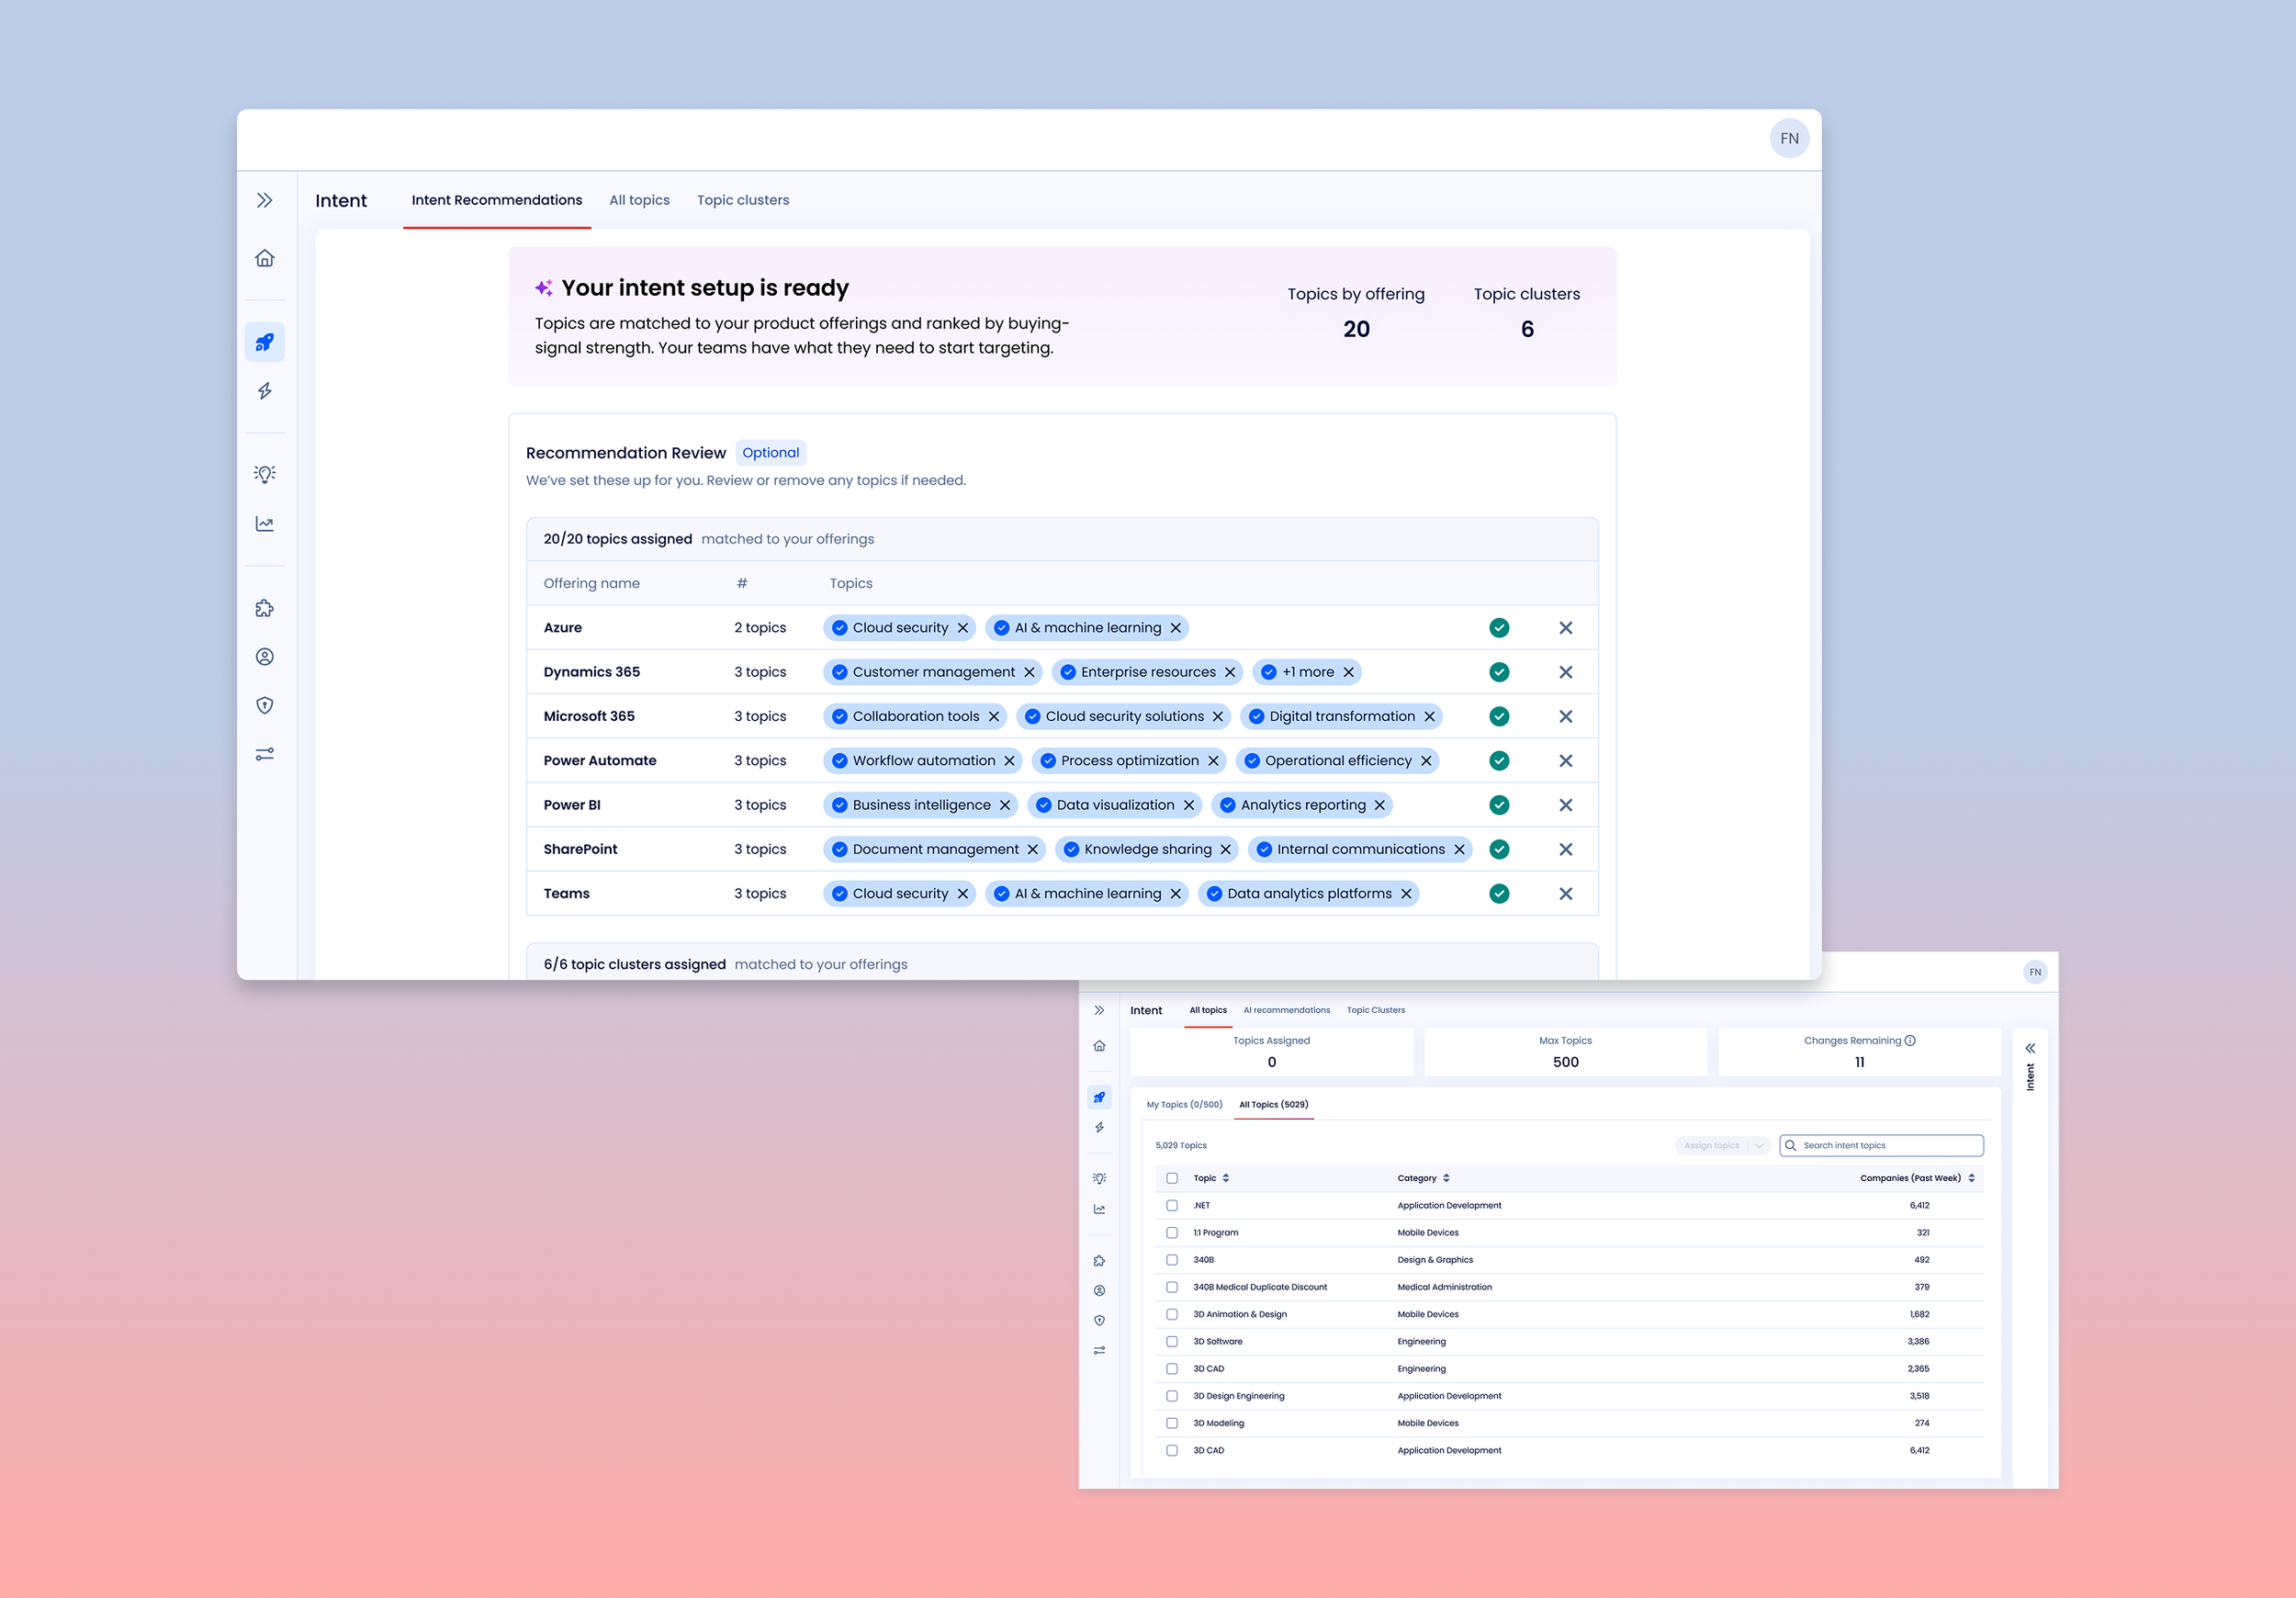
Task: Remove the entire Microsoft 365 offering row
Action: [1565, 716]
